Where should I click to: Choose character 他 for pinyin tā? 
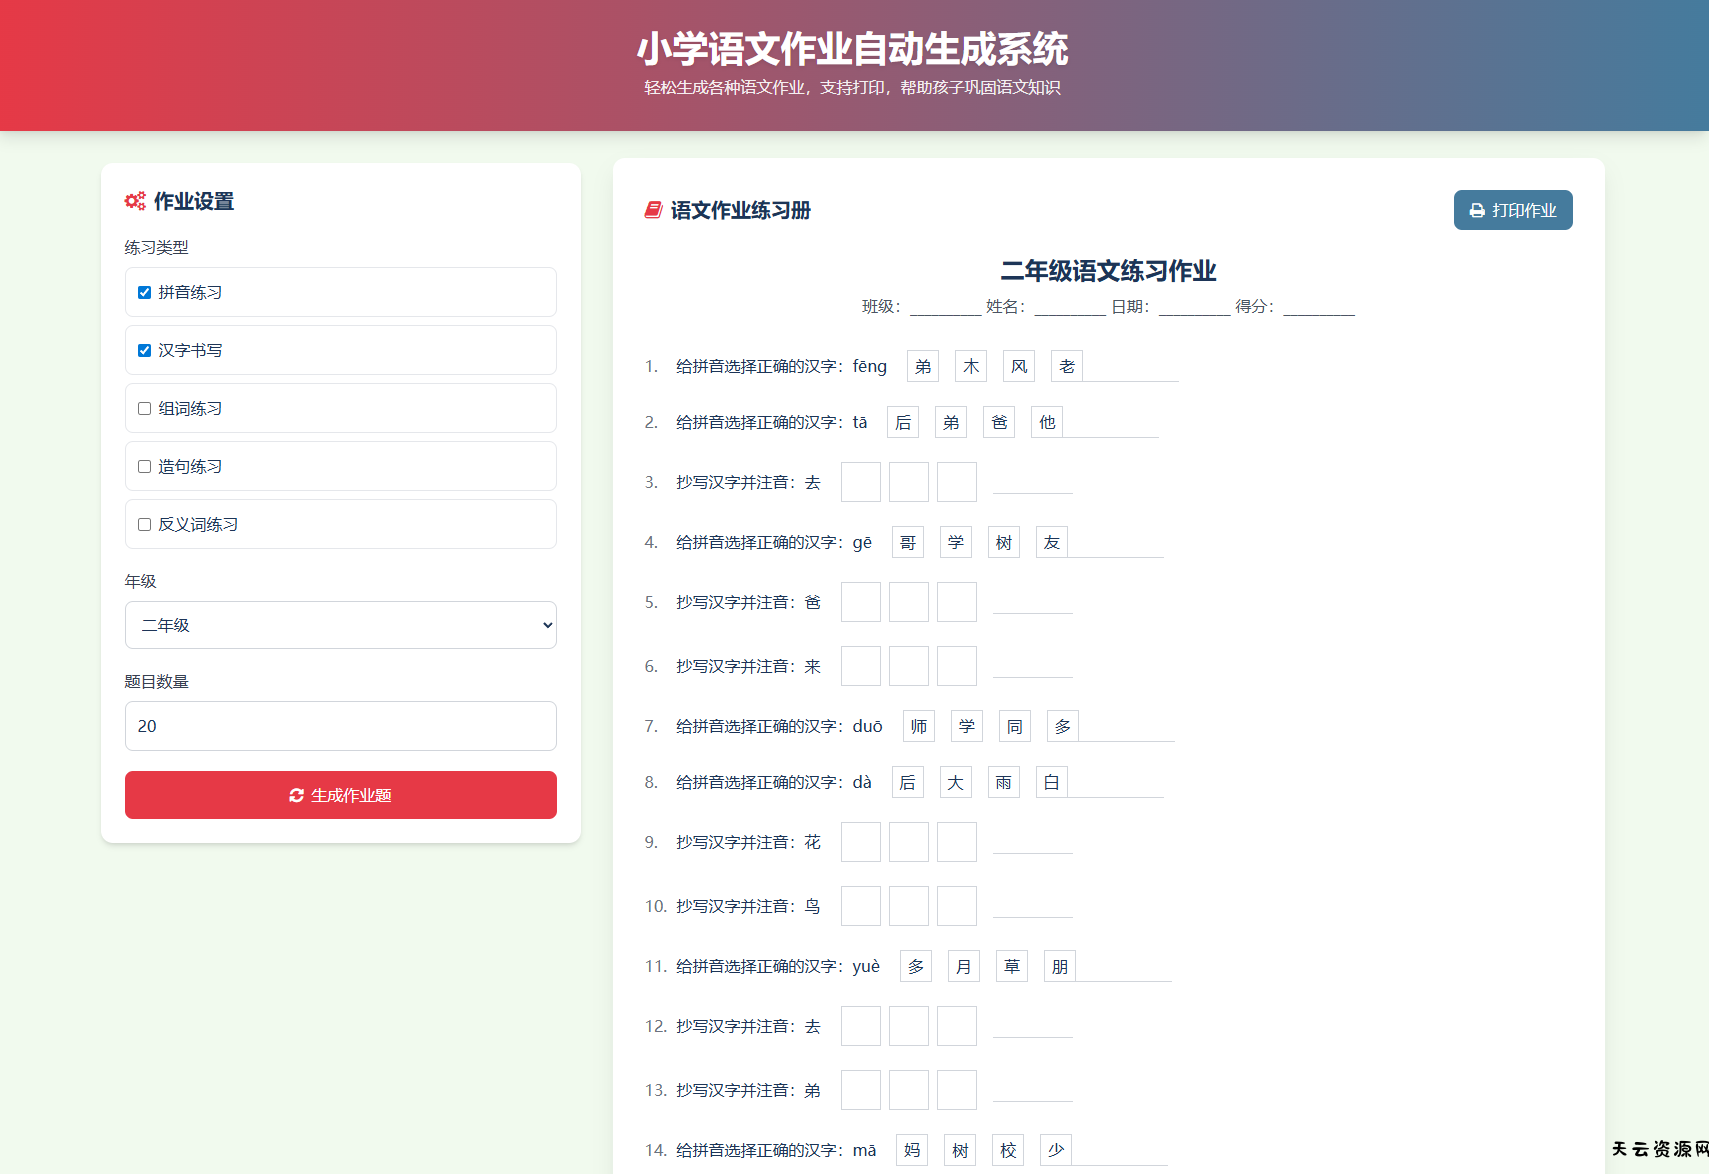[x=1047, y=423]
